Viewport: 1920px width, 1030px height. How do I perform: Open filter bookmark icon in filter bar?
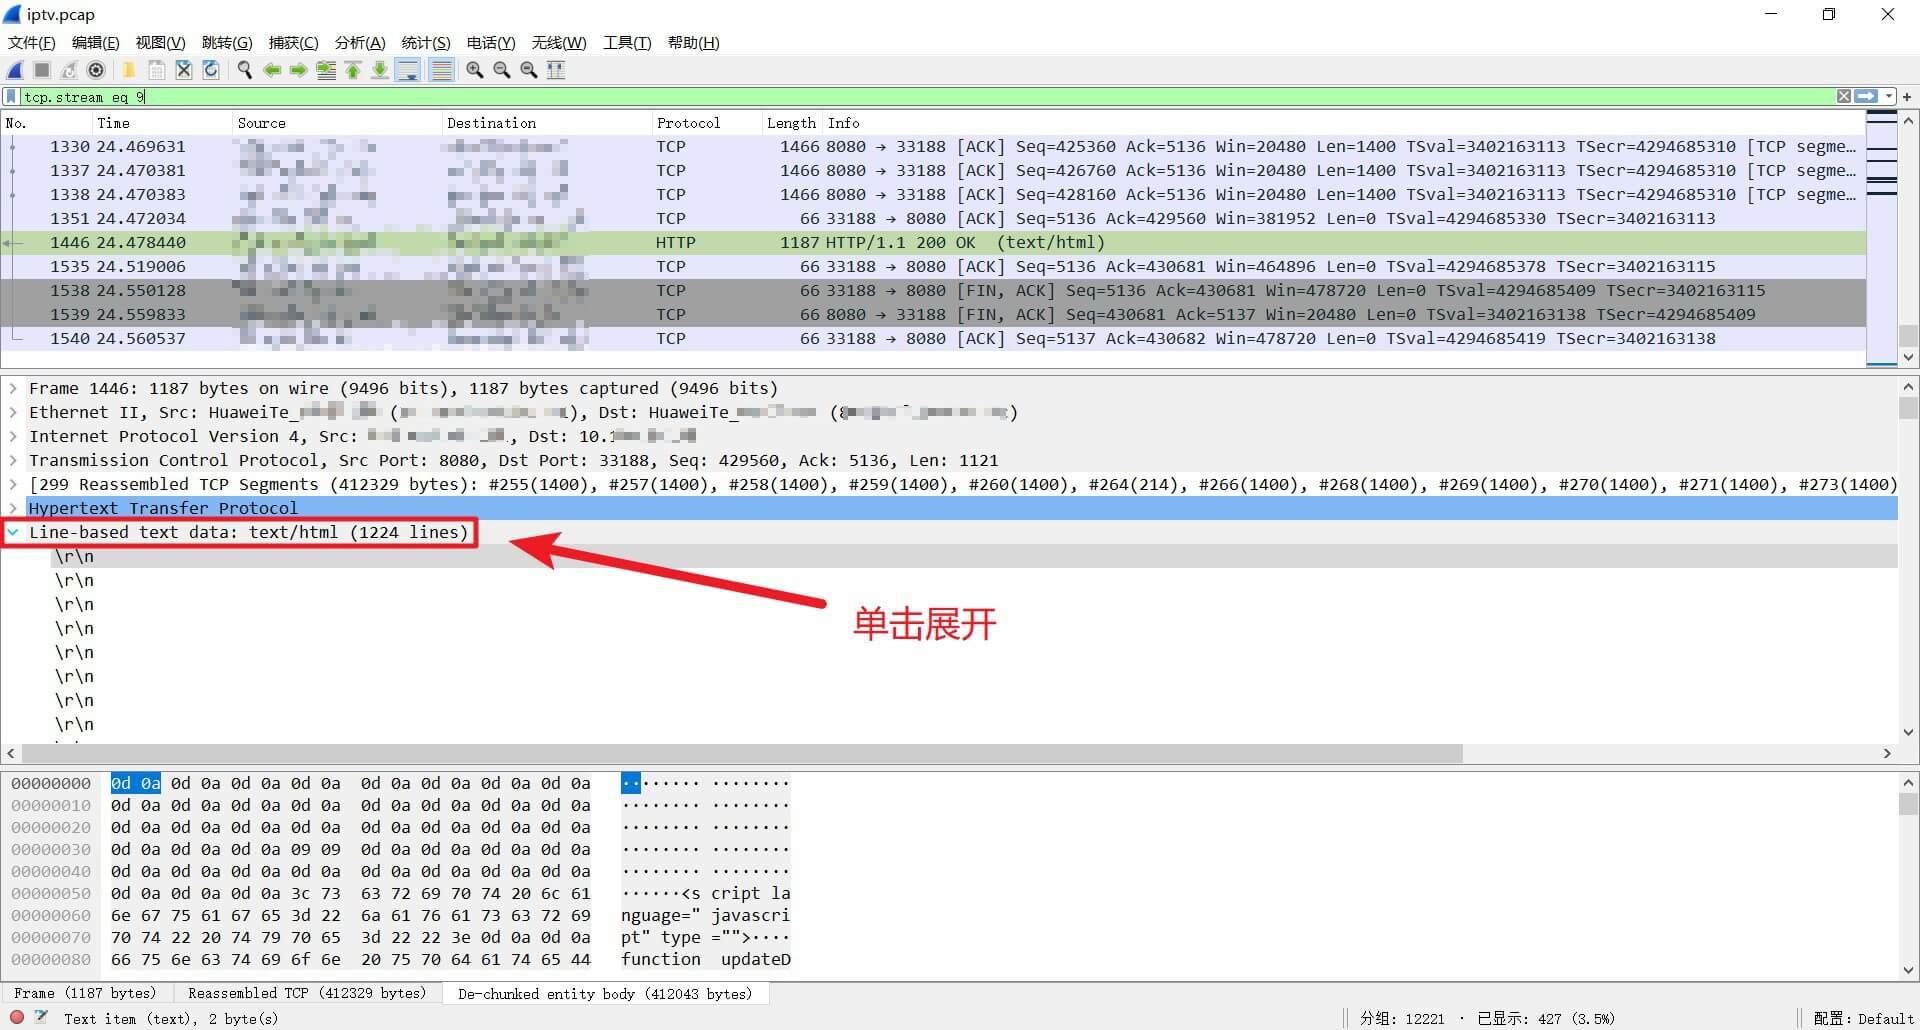pos(11,96)
